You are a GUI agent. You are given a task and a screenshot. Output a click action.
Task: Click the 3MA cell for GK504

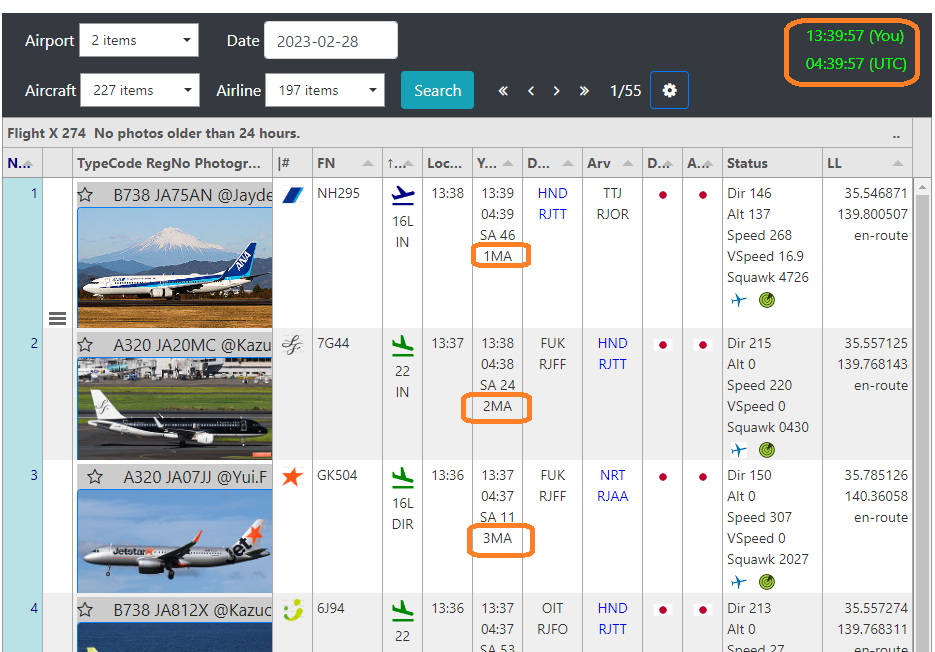497,538
